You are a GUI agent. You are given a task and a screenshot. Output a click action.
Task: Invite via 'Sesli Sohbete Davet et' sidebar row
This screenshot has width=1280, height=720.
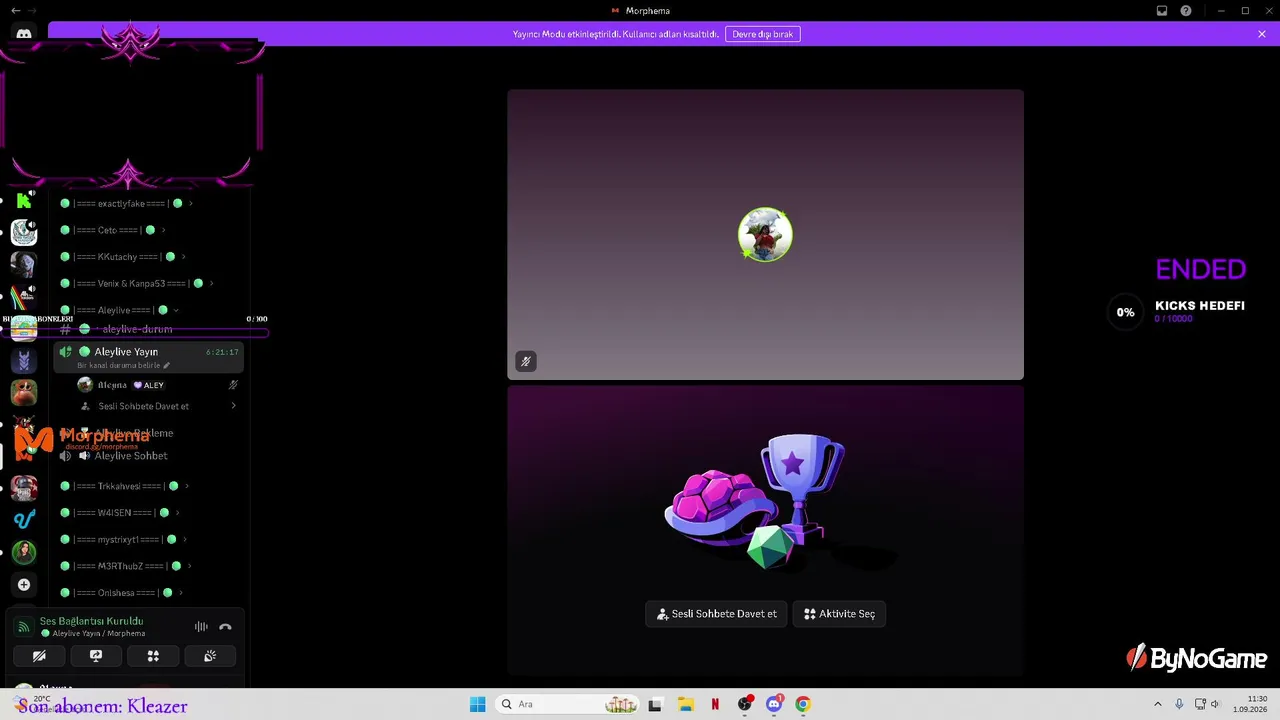coord(158,406)
